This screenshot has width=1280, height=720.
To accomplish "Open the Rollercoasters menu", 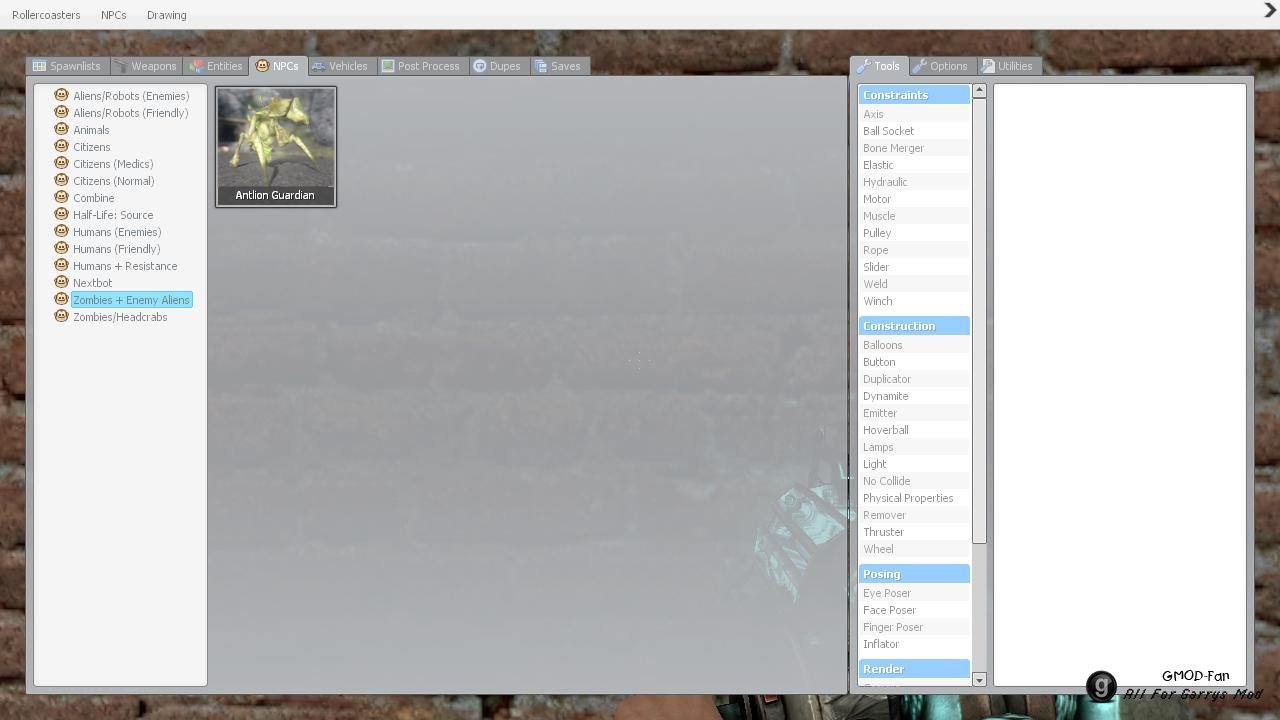I will click(46, 15).
